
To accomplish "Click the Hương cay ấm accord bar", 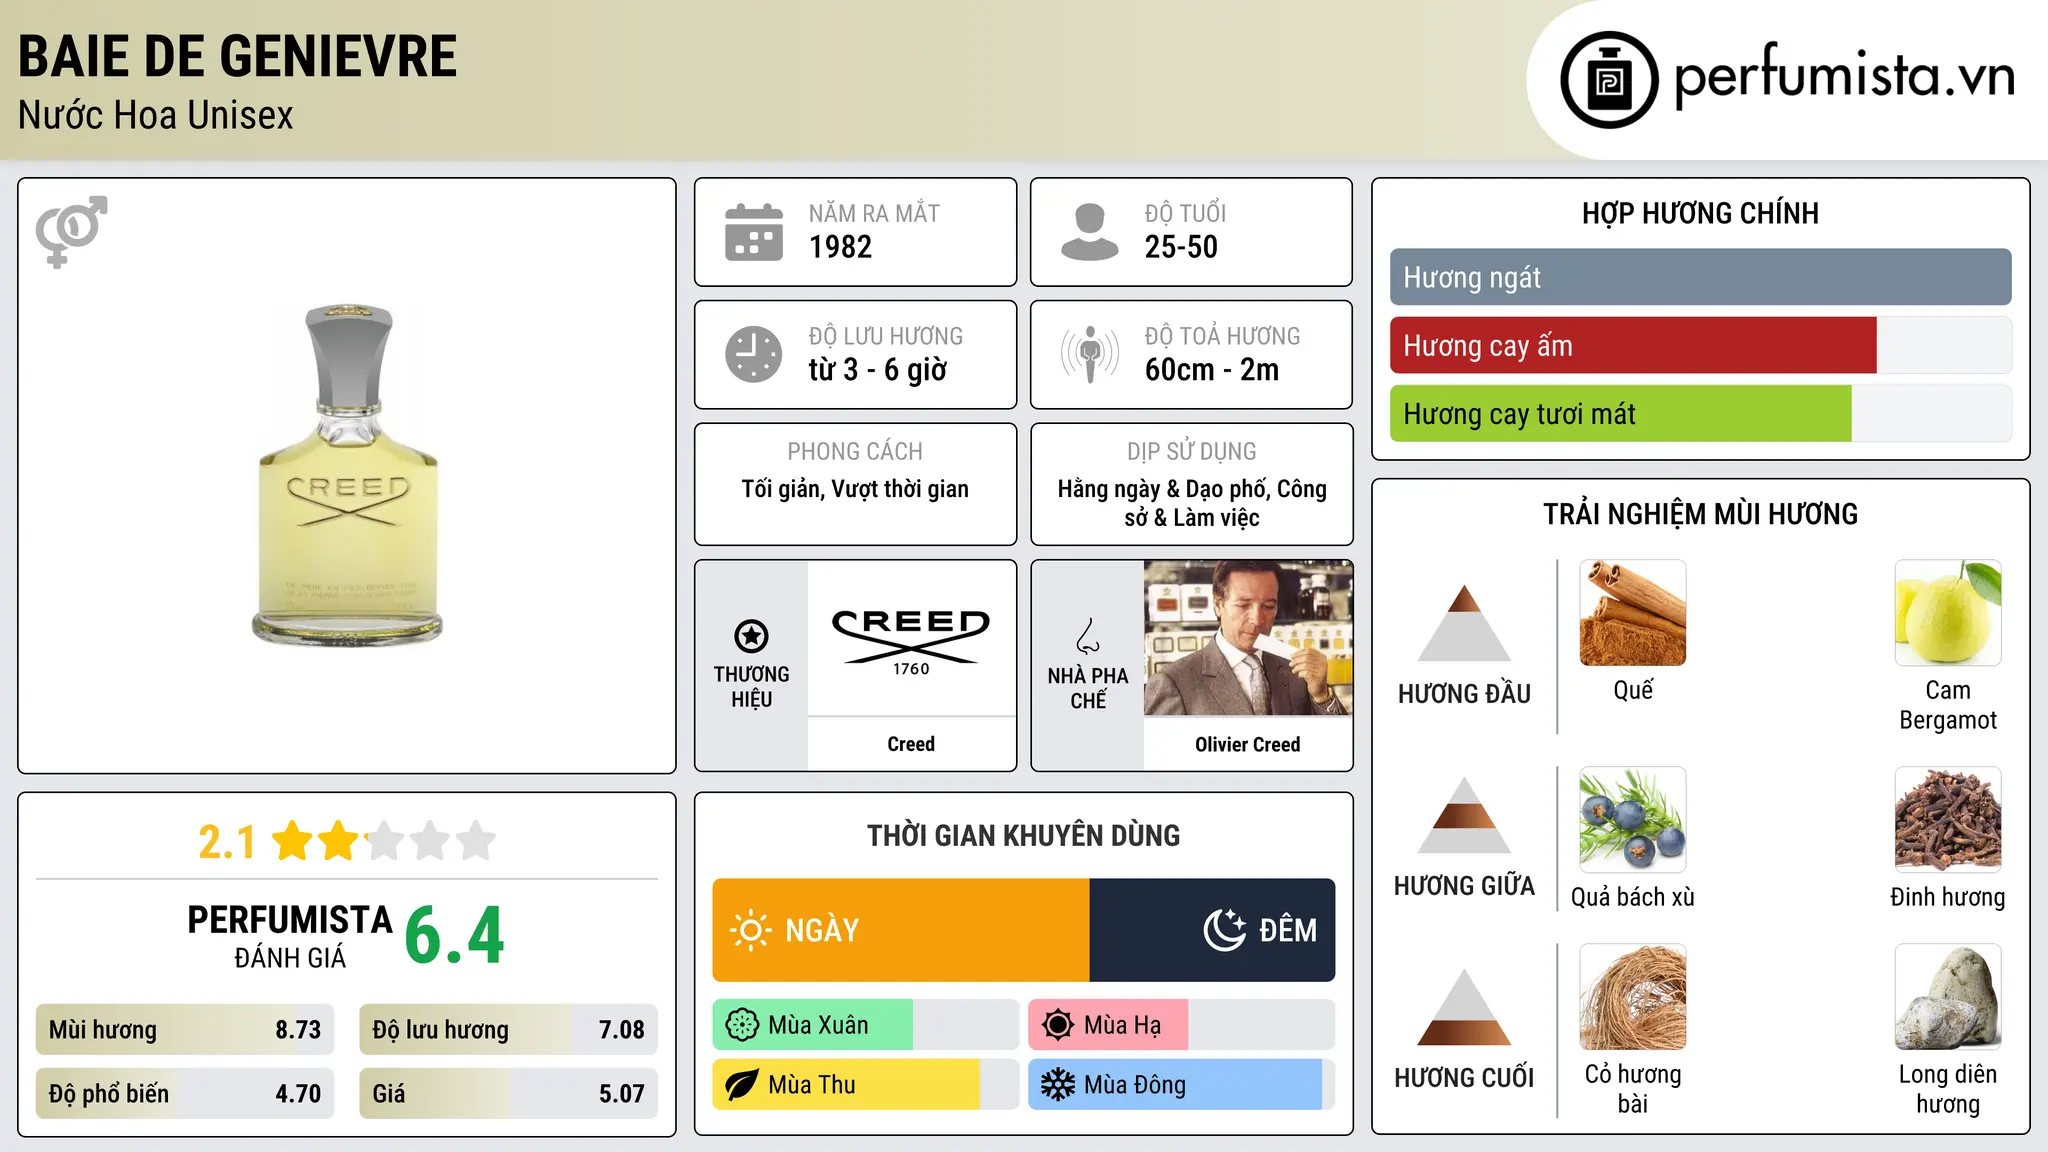I will [1701, 346].
